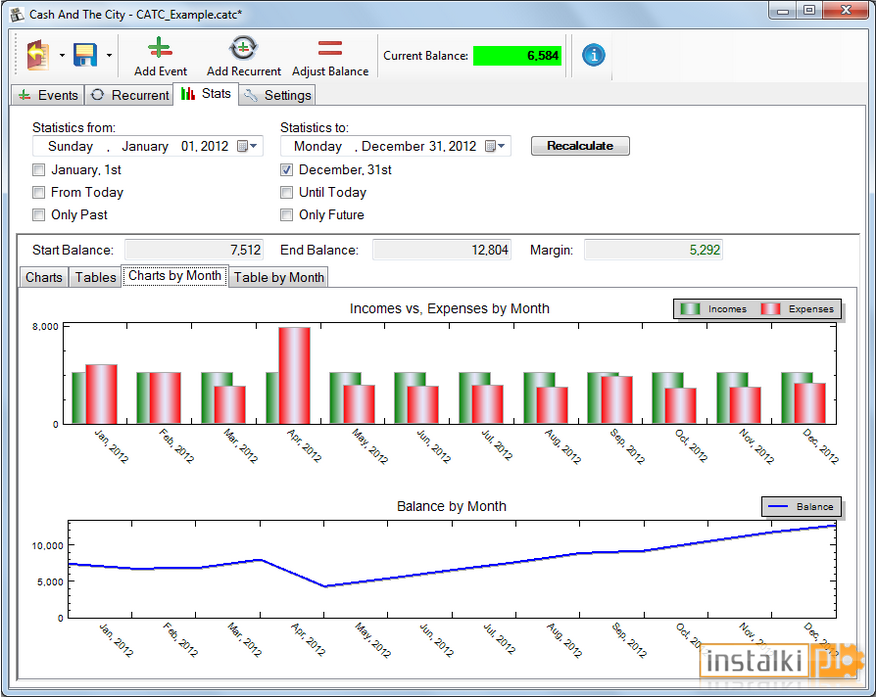This screenshot has height=698, width=877.
Task: Open calendar picker for Statistics to date
Action: coord(495,146)
